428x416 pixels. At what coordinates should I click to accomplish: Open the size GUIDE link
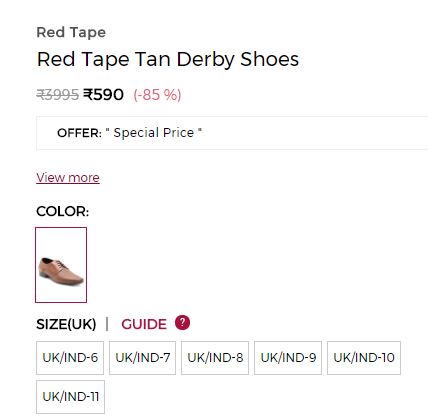[x=144, y=324]
